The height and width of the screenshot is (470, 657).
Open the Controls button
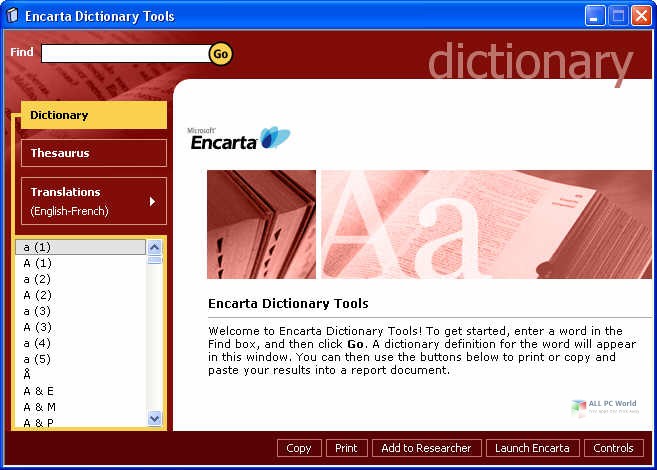click(613, 448)
